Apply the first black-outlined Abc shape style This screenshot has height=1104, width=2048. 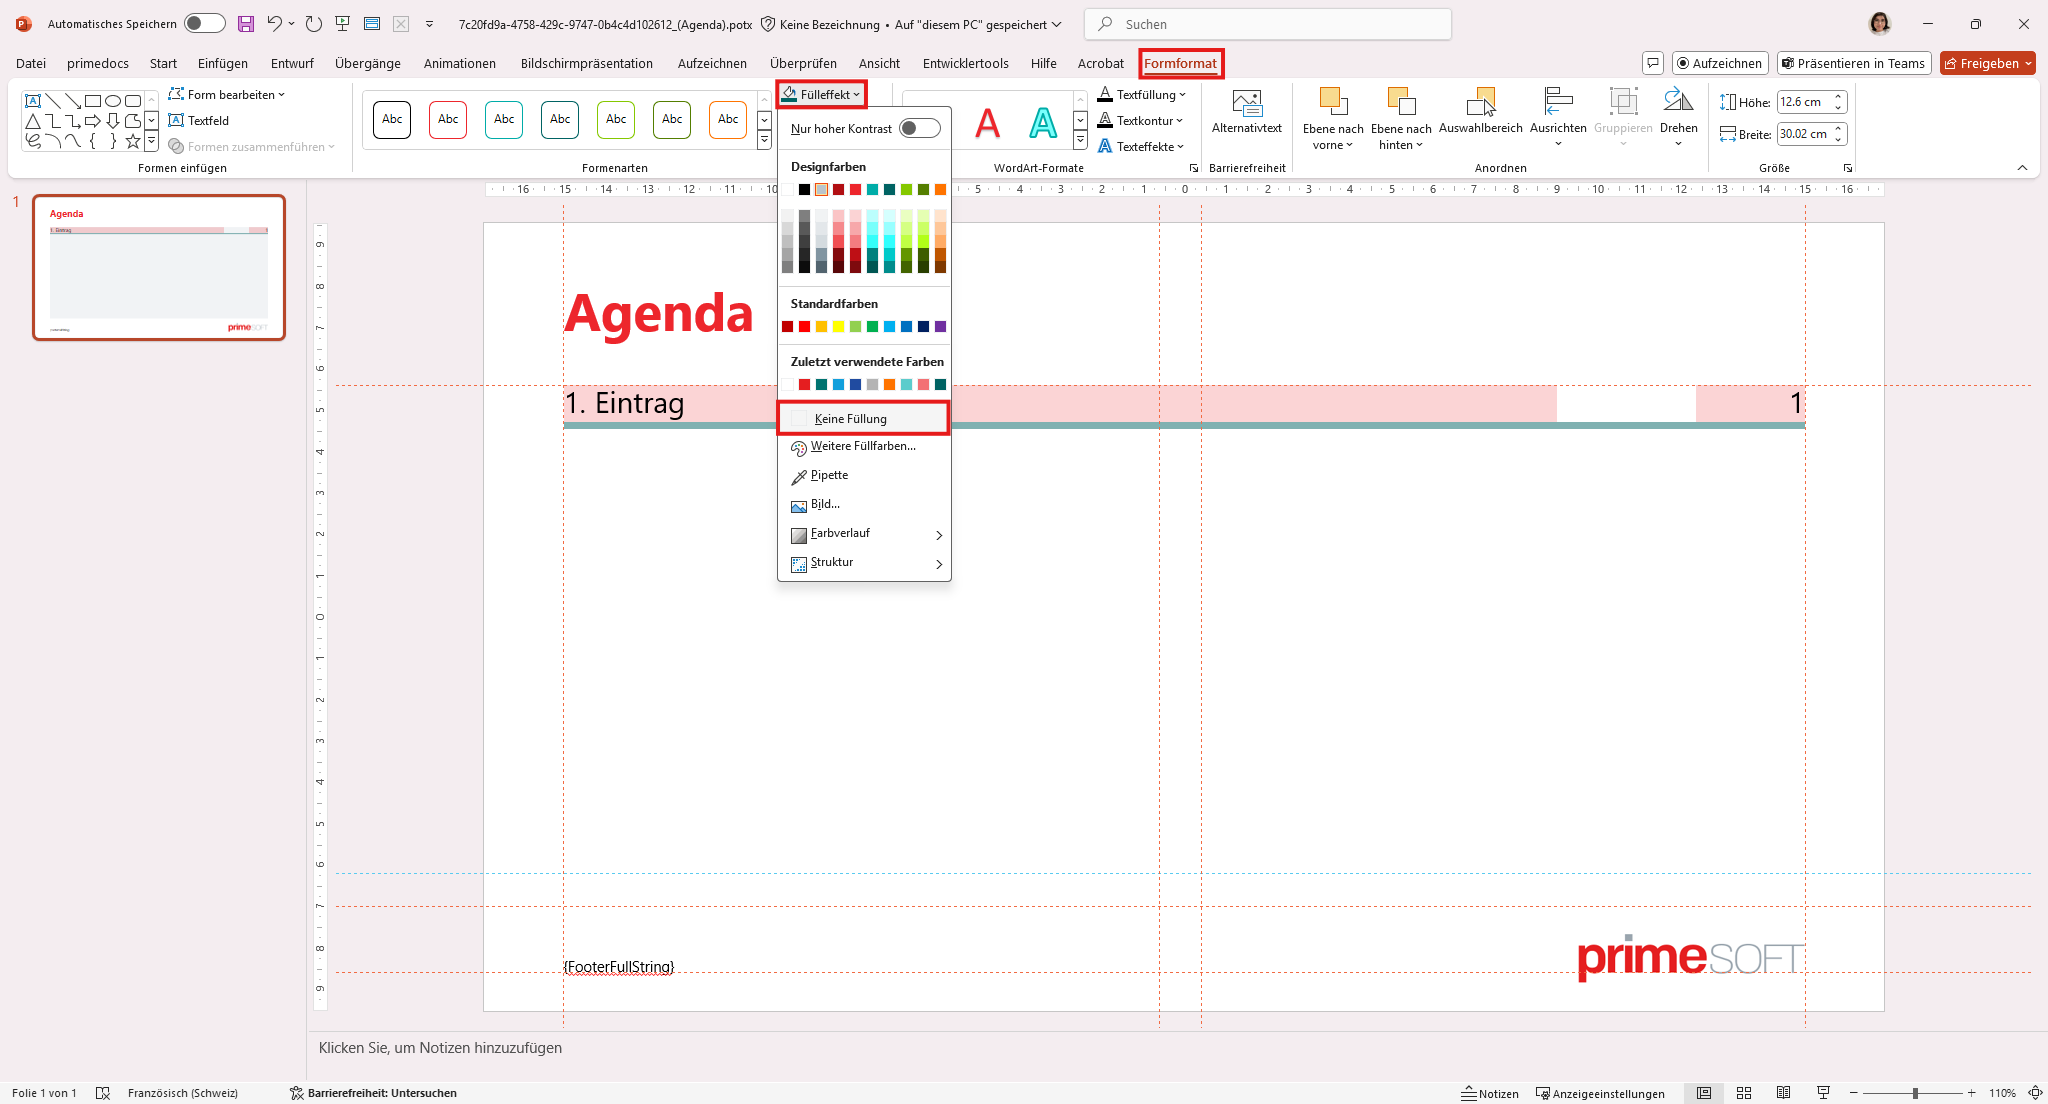[392, 120]
